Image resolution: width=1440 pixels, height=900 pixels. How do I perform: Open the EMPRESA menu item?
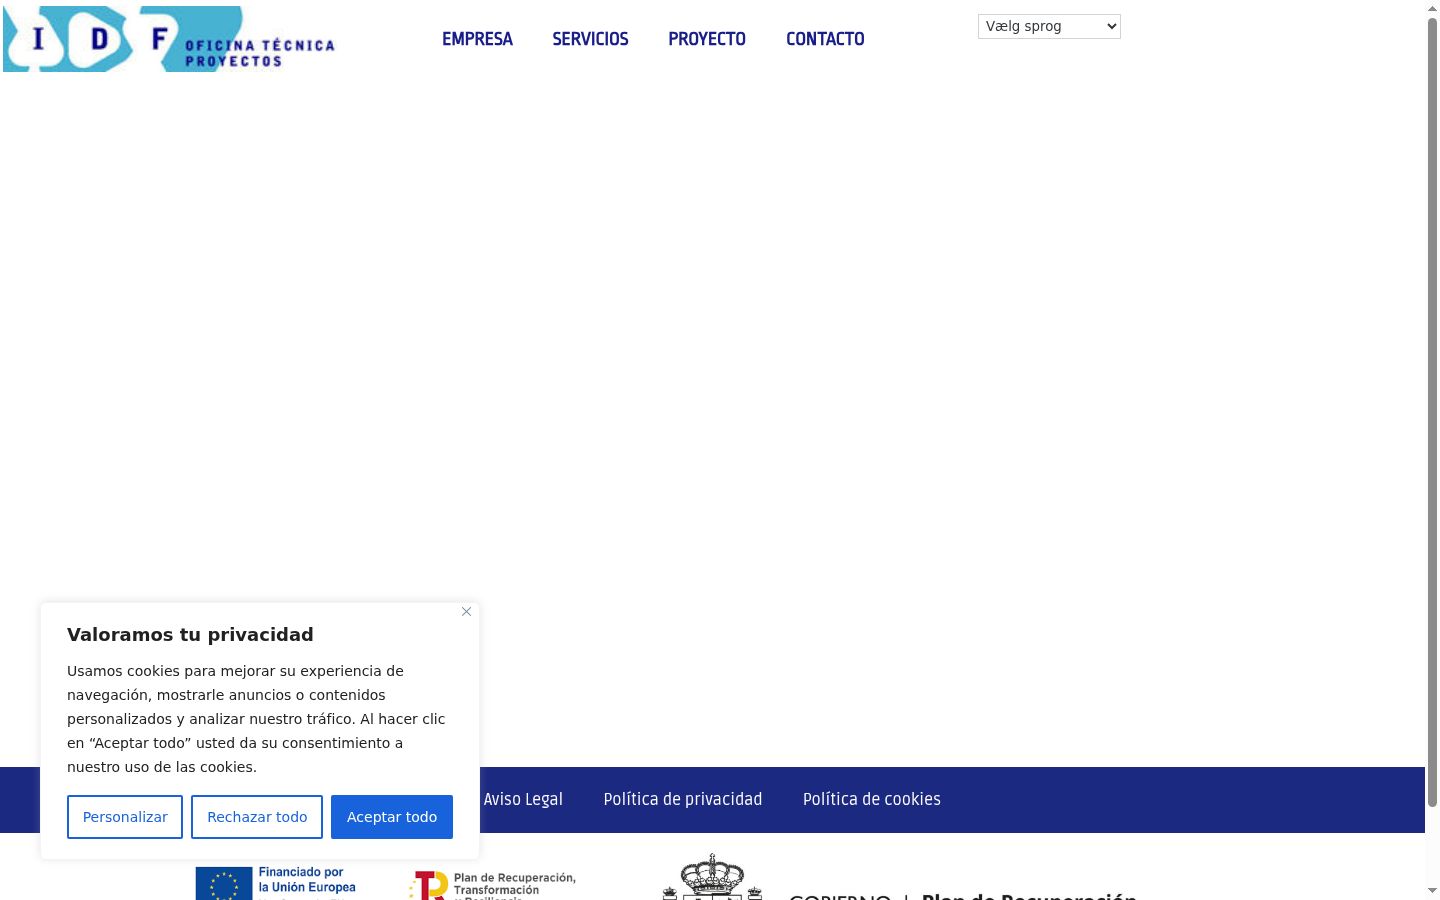(x=477, y=39)
